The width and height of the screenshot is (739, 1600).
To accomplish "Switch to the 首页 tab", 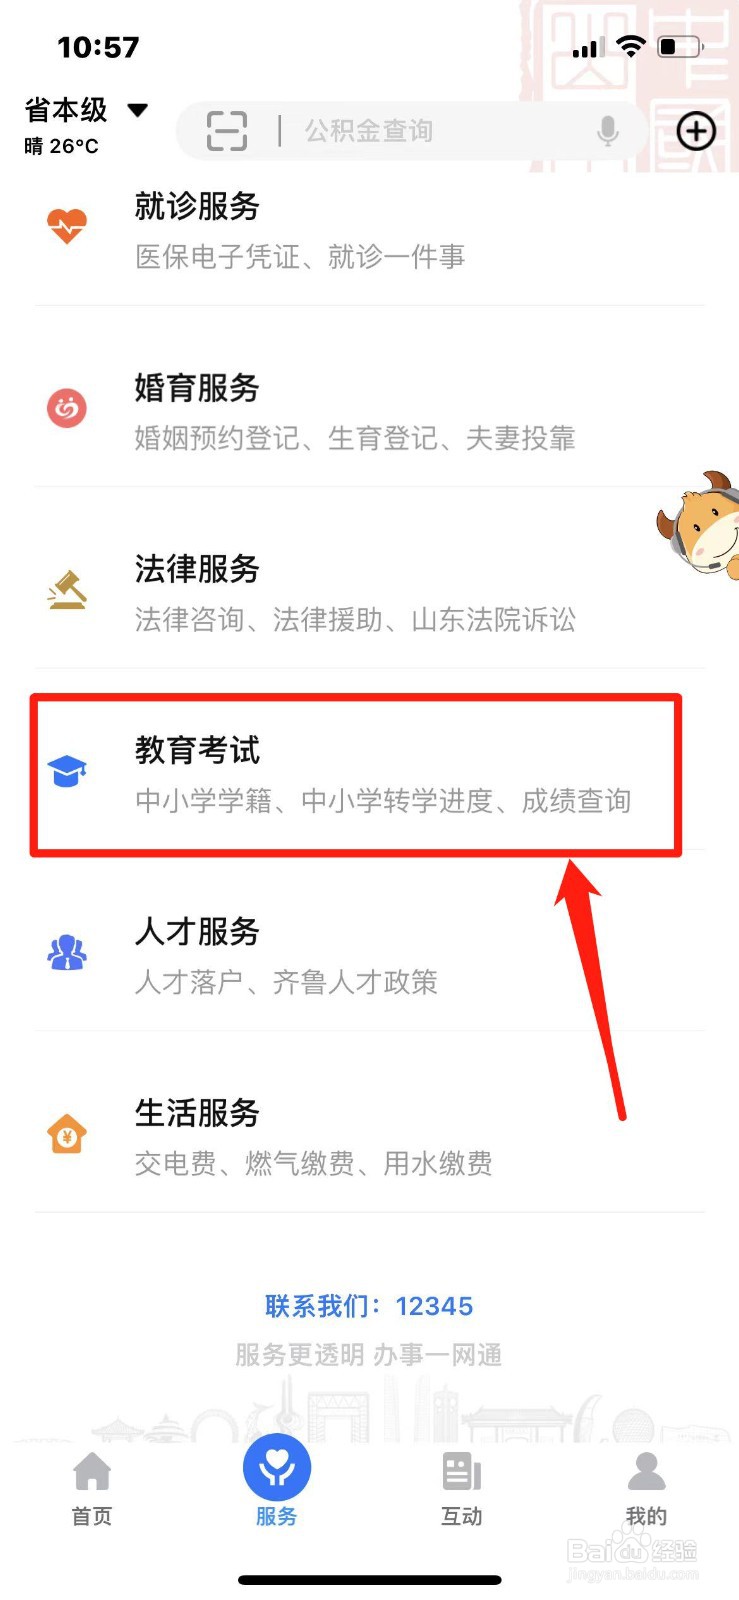I will point(92,1488).
